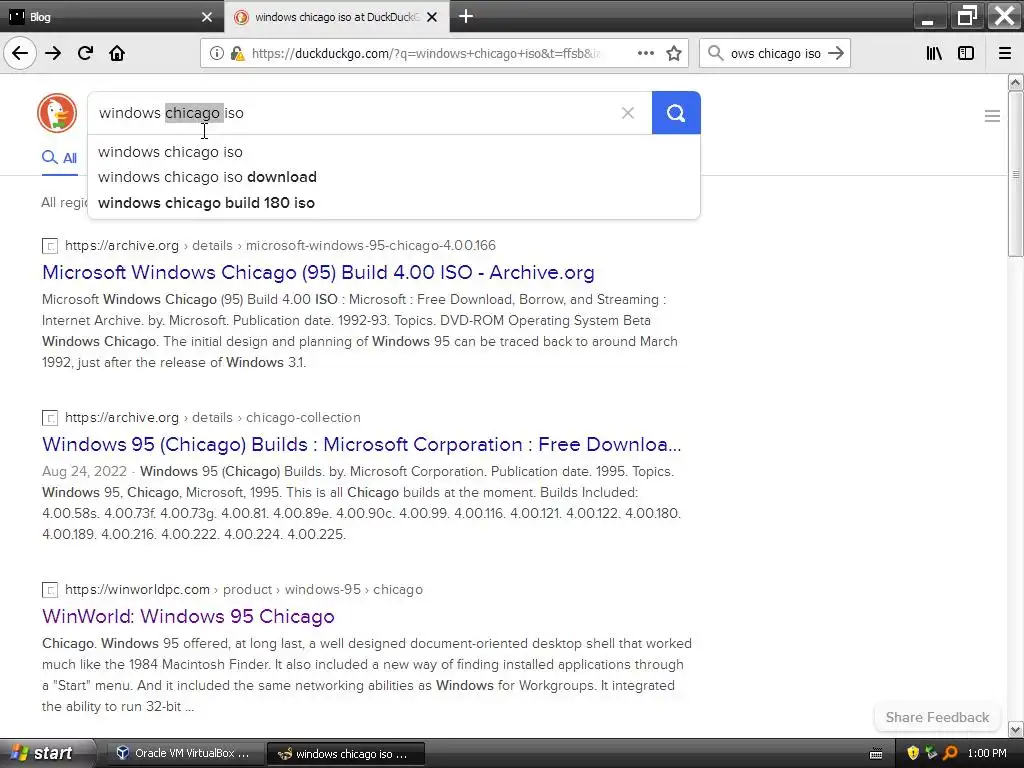The image size is (1024, 768).
Task: Close the Blog tab
Action: click(x=207, y=17)
